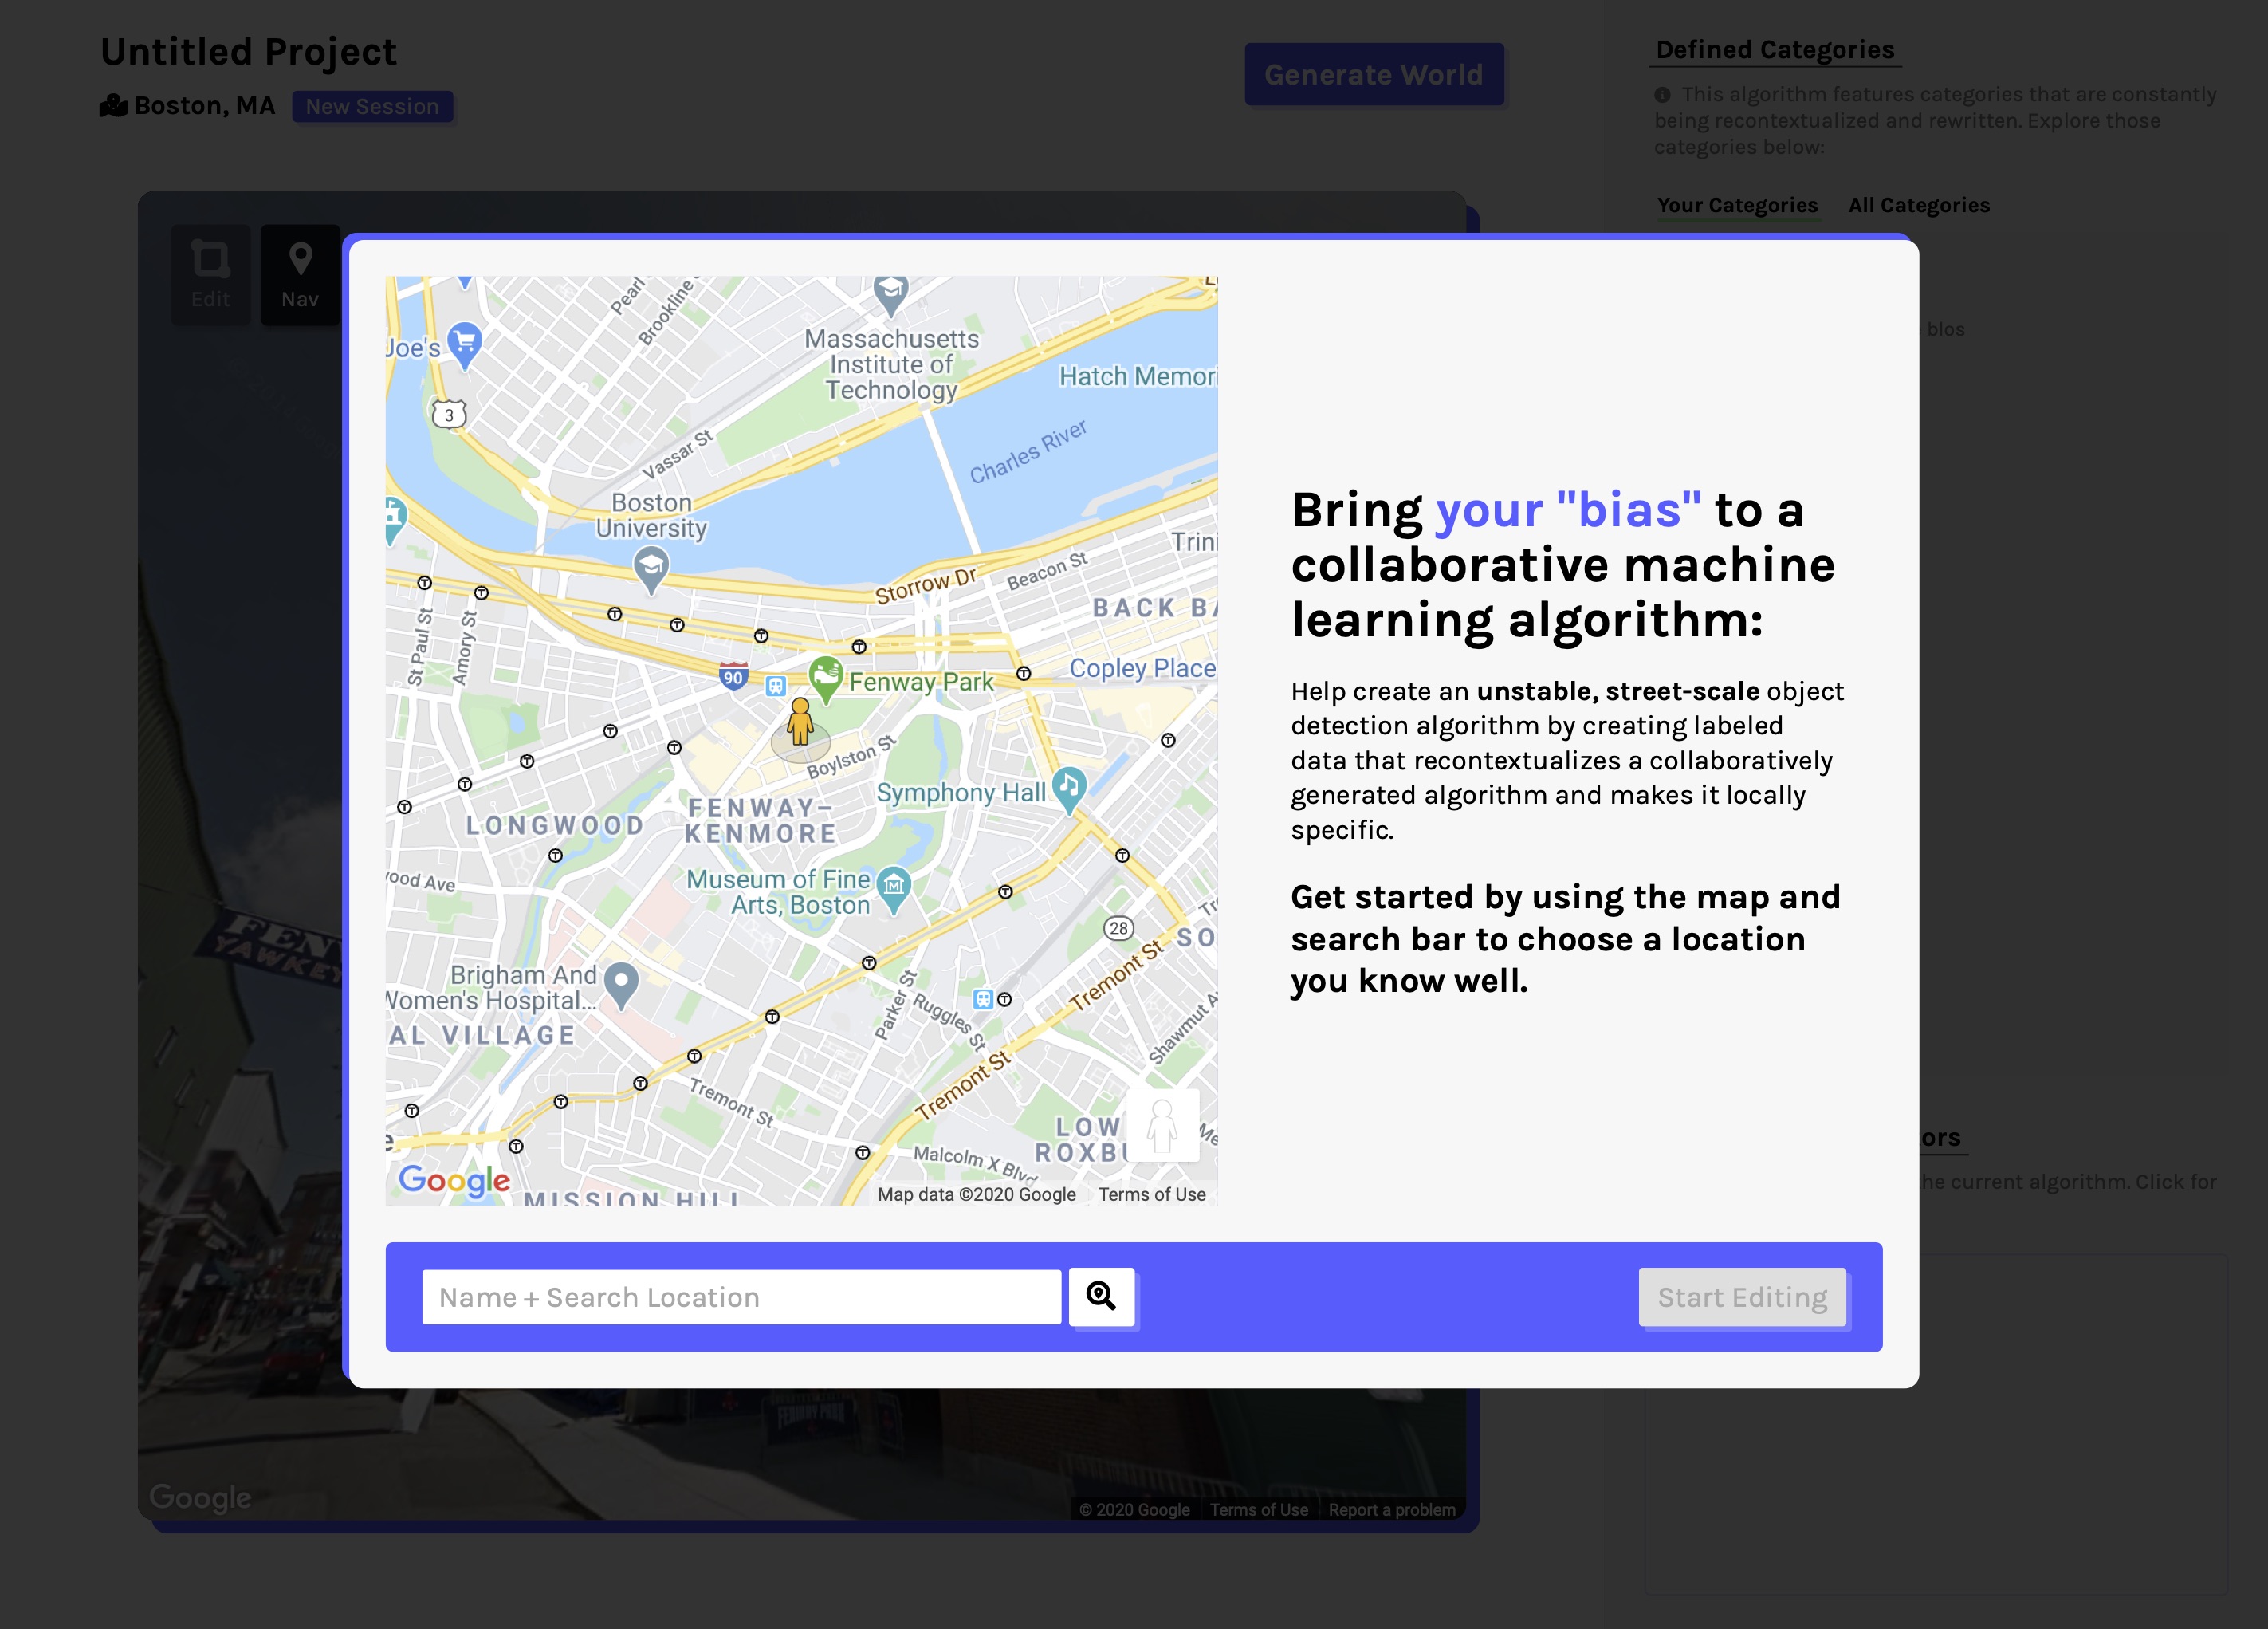Open Terms of Use in Street View footer
This screenshot has width=2268, height=1629.
pyautogui.click(x=1258, y=1509)
